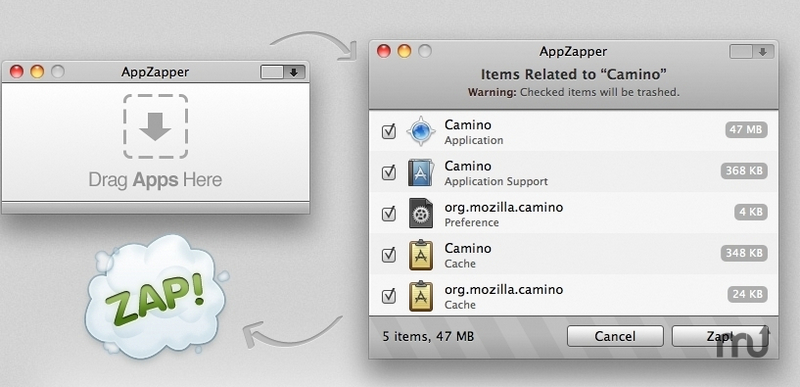Click the org.mozilla.camino preference gear icon
The width and height of the screenshot is (800, 387).
[421, 213]
